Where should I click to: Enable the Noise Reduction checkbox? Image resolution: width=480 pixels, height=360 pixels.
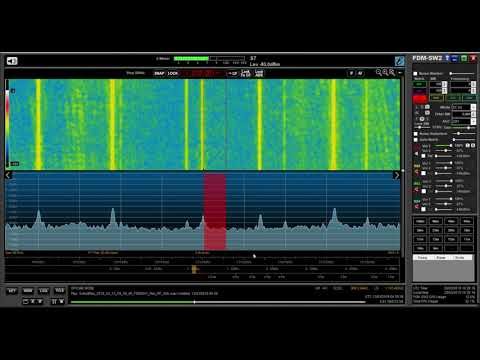pos(415,134)
